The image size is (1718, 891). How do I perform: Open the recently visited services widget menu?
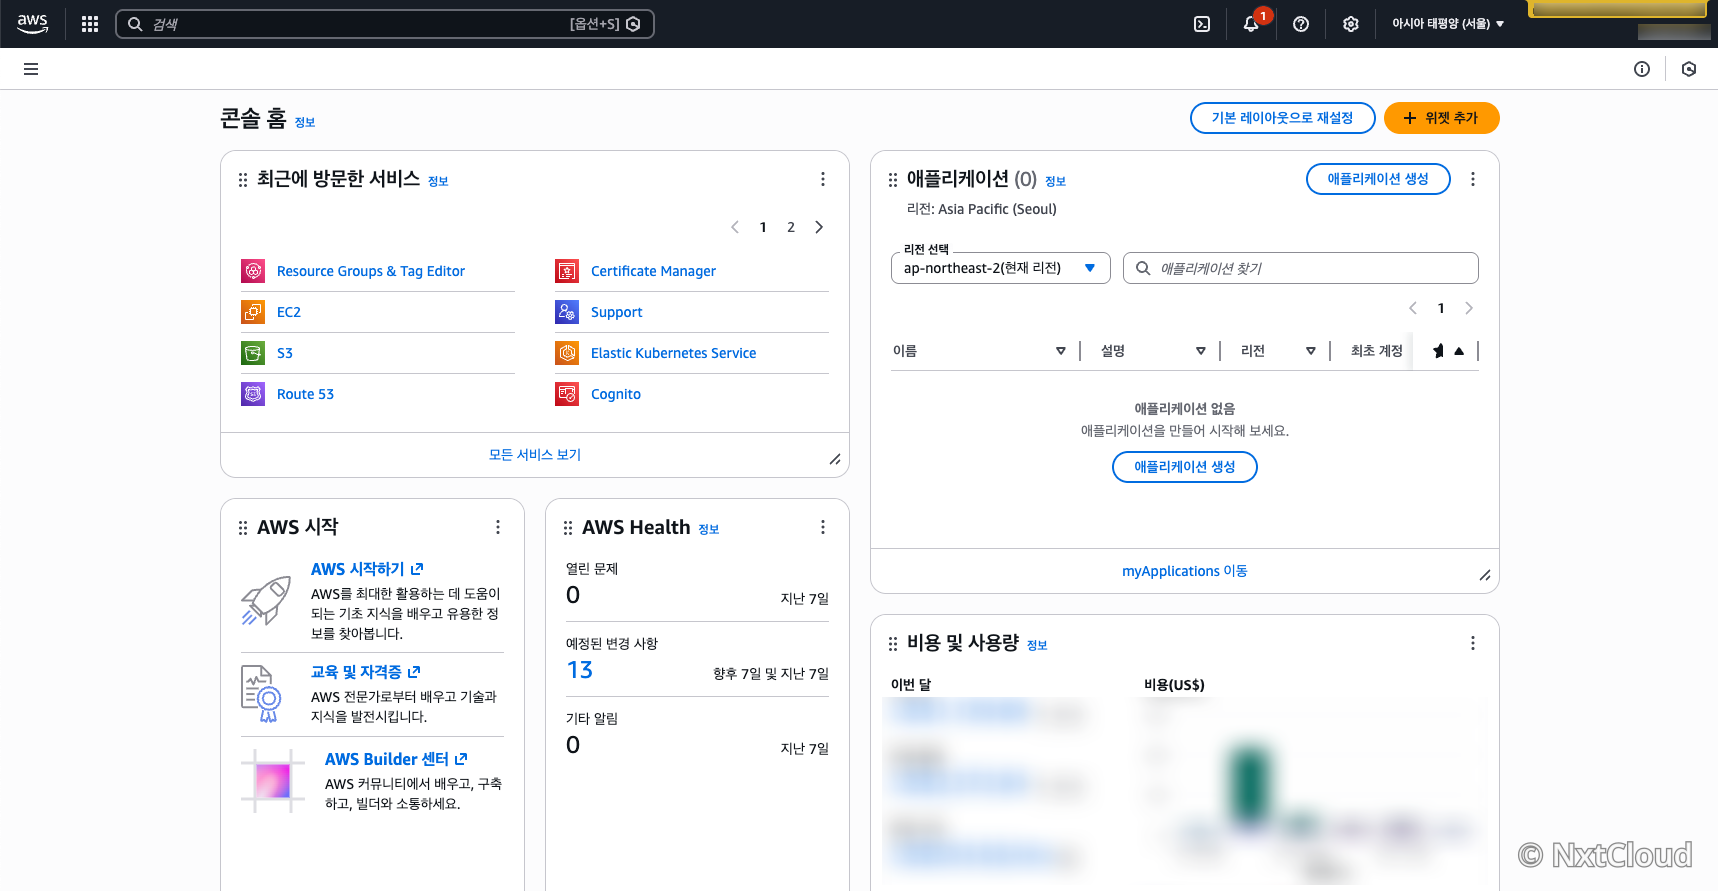[x=823, y=179]
